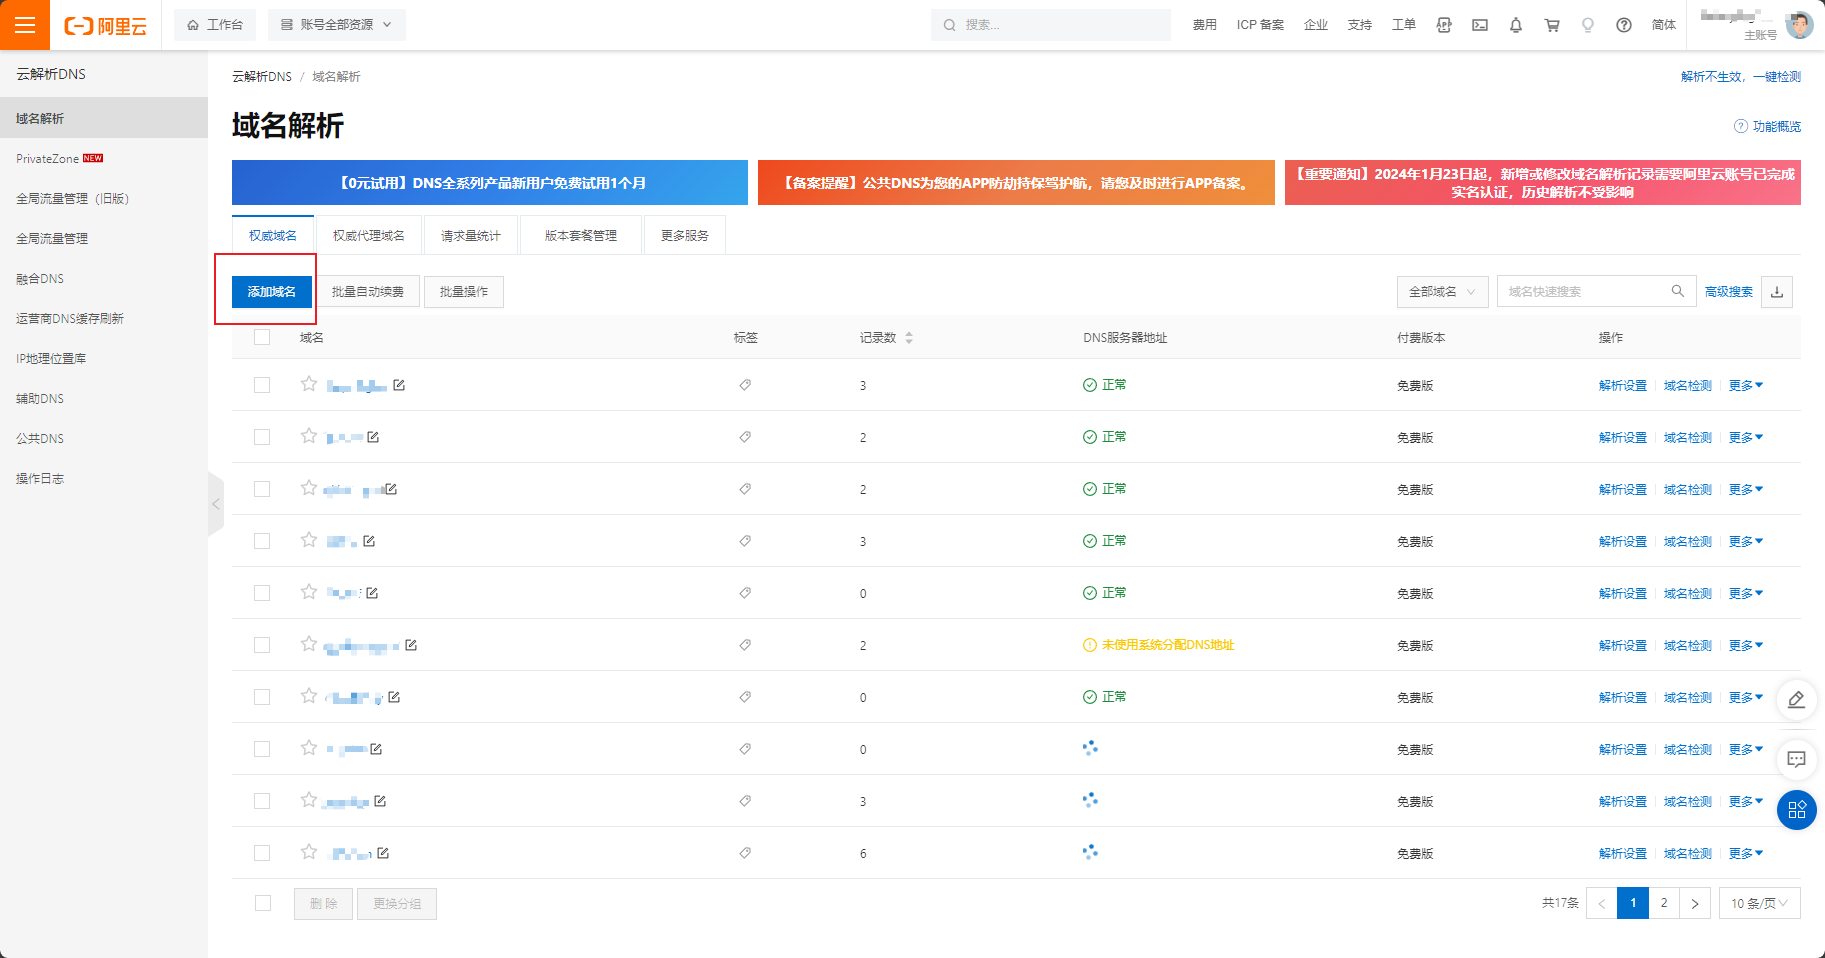Viewport: 1825px width, 958px height.
Task: Switch to 权威代理域名 tab
Action: pos(369,235)
